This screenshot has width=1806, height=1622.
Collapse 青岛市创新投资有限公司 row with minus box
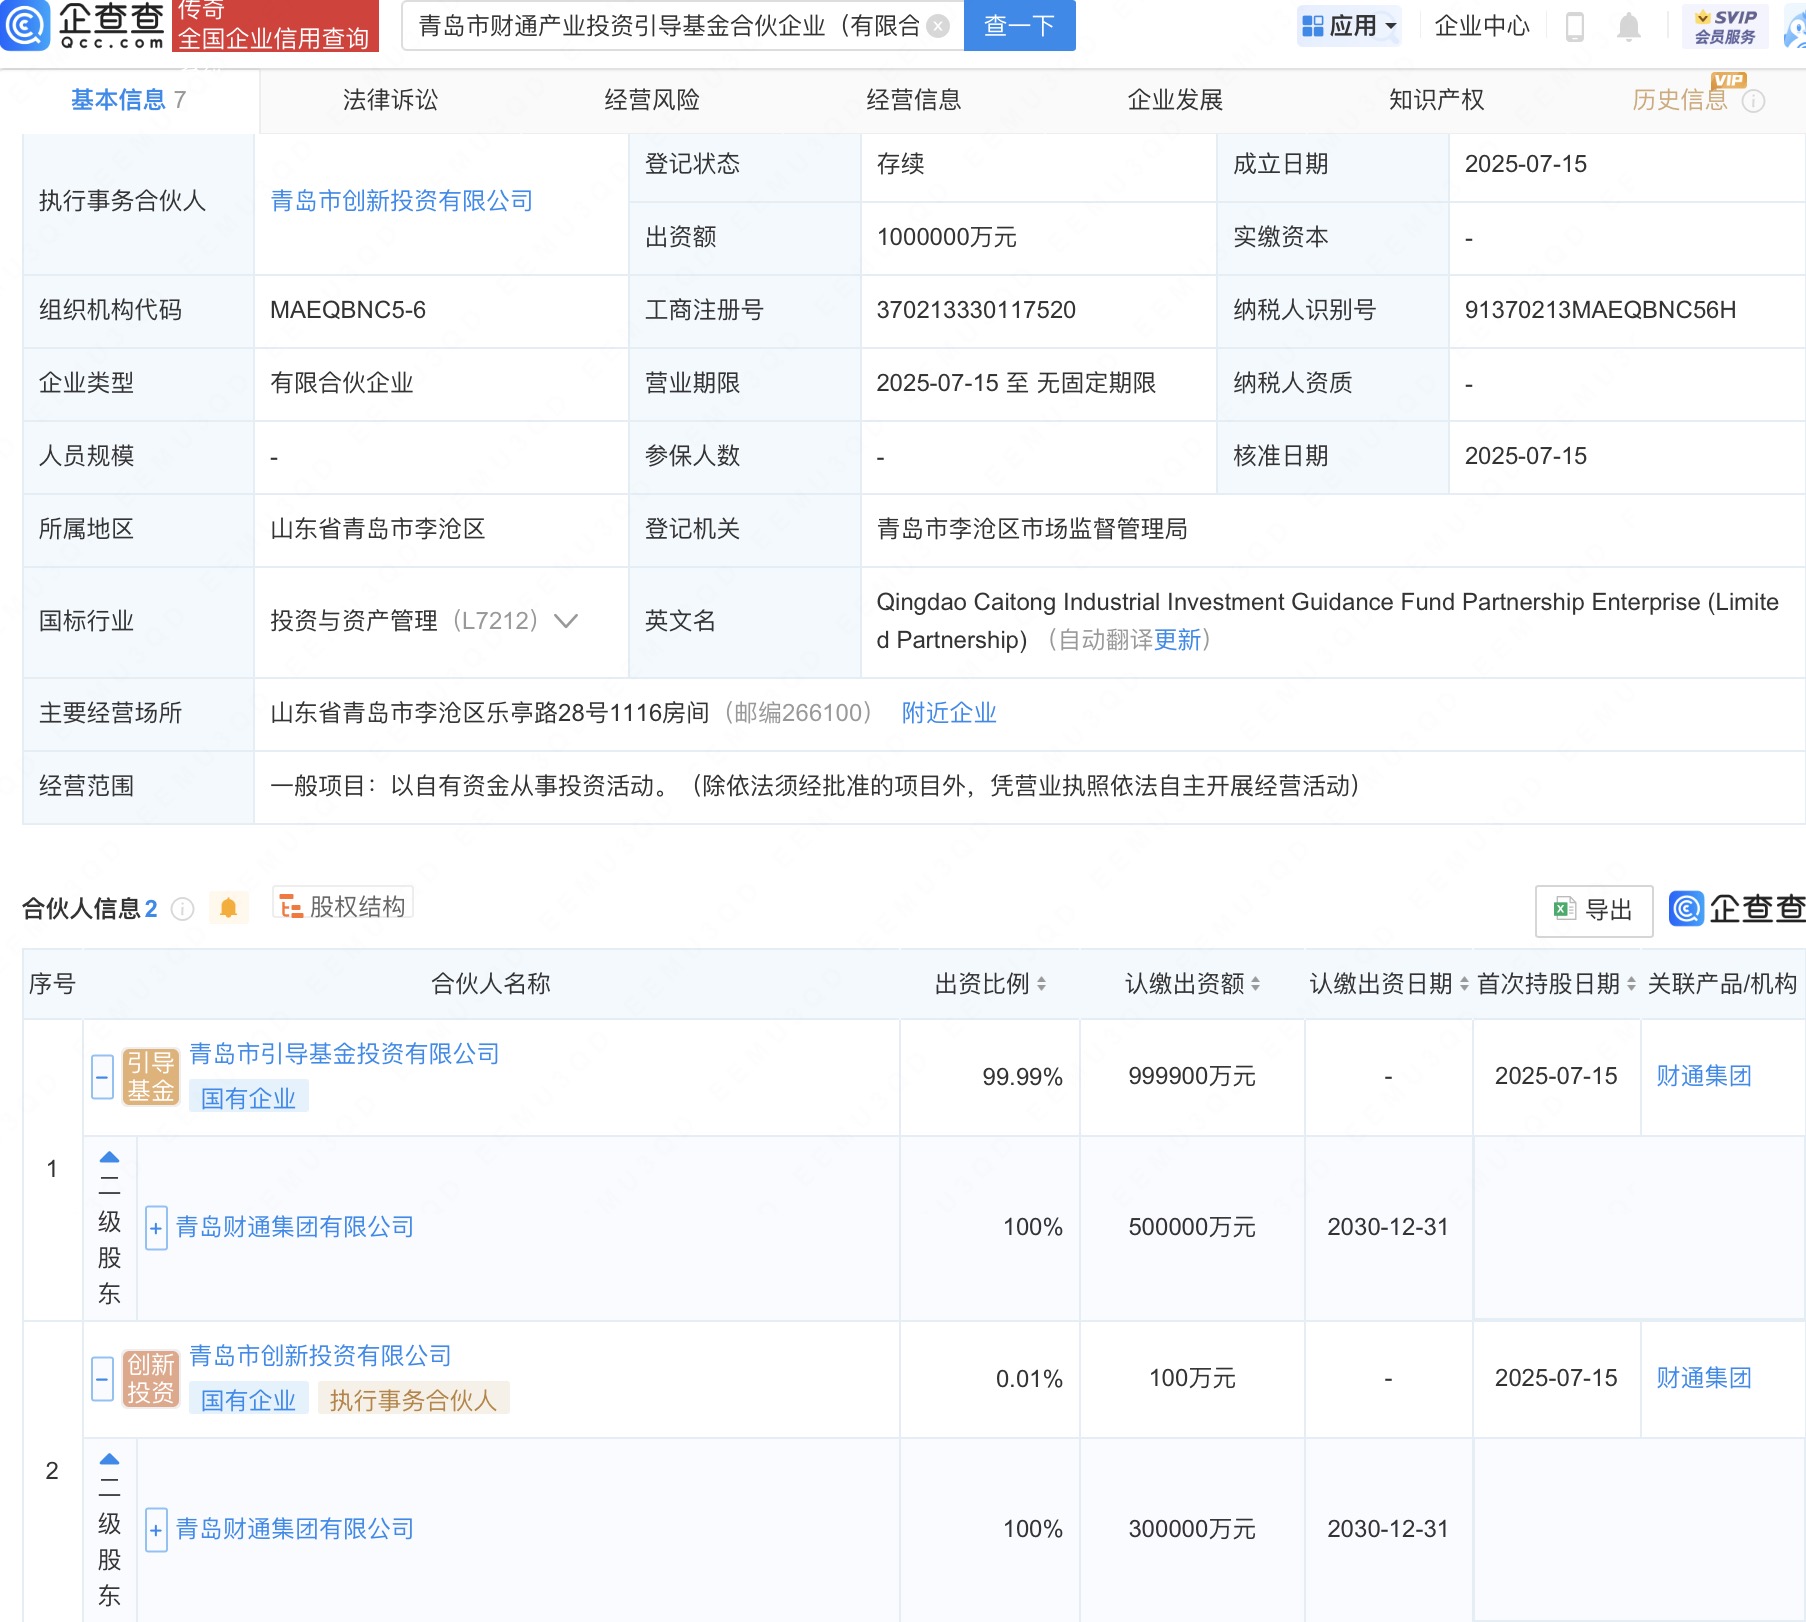point(102,1379)
